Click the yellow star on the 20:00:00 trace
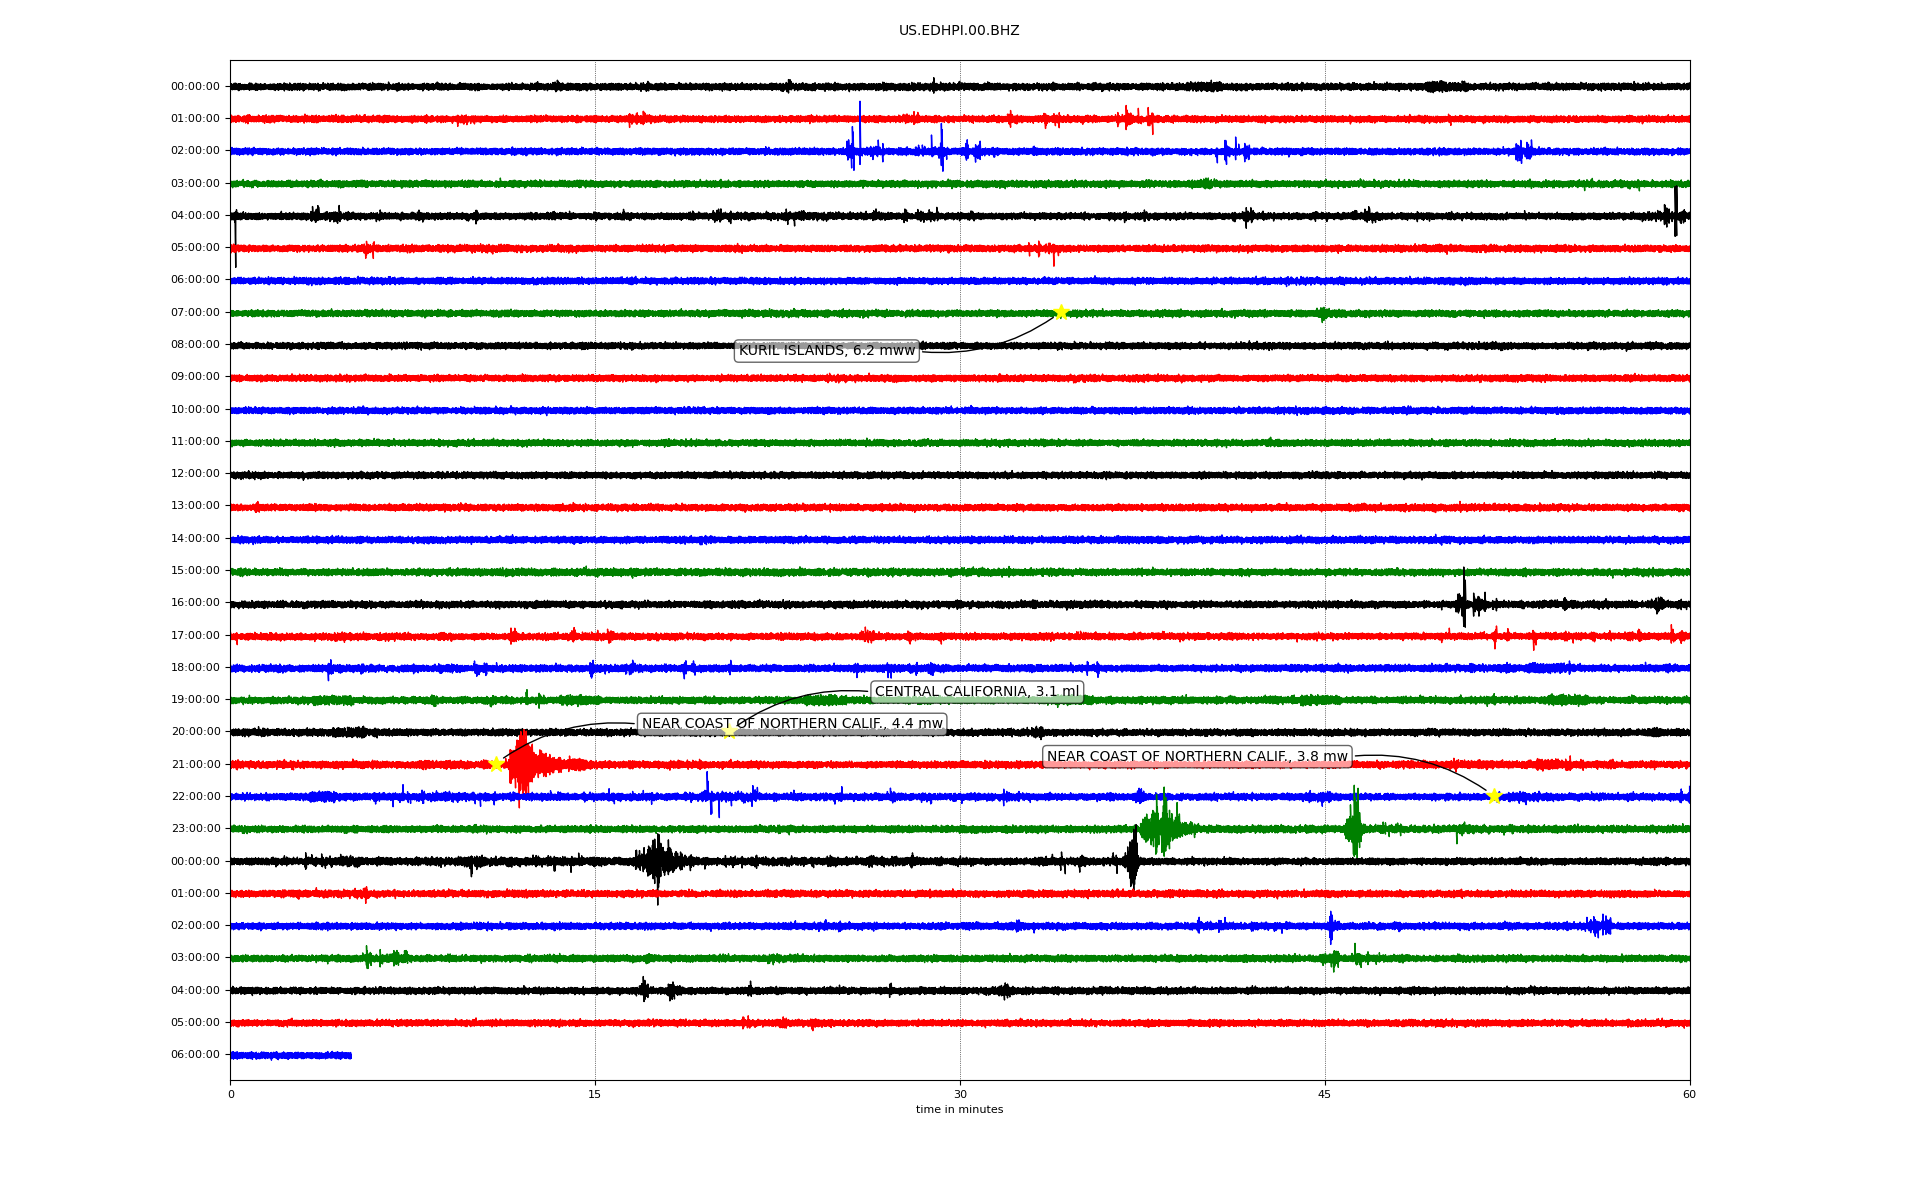The height and width of the screenshot is (1200, 1920). pyautogui.click(x=729, y=732)
